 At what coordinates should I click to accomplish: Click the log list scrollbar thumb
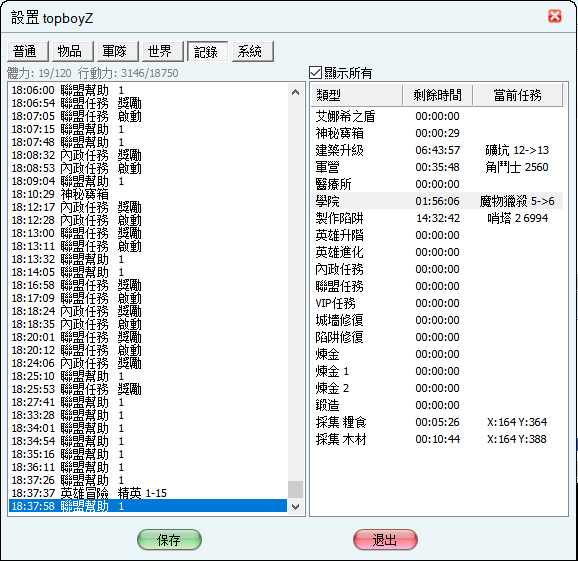point(295,489)
